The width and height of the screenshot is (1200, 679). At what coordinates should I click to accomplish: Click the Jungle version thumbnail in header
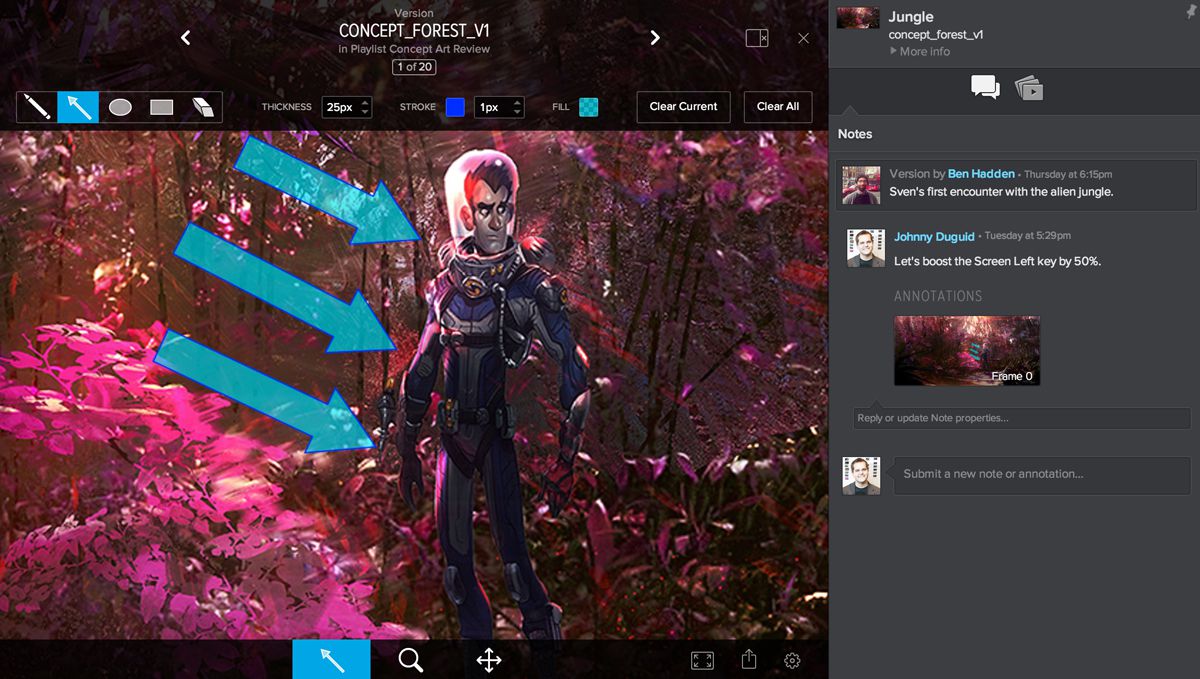pyautogui.click(x=858, y=18)
